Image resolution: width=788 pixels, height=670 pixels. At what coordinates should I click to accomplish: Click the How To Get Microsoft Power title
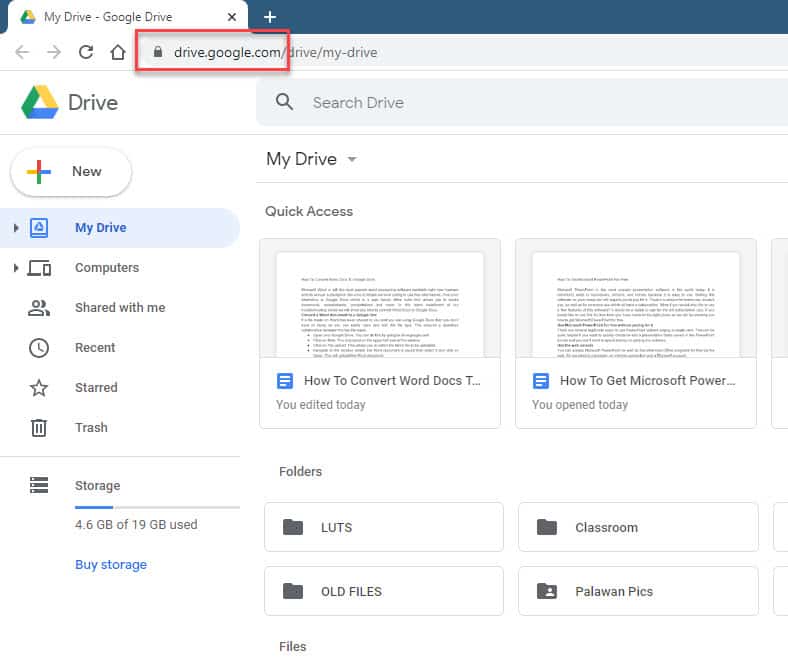[648, 380]
